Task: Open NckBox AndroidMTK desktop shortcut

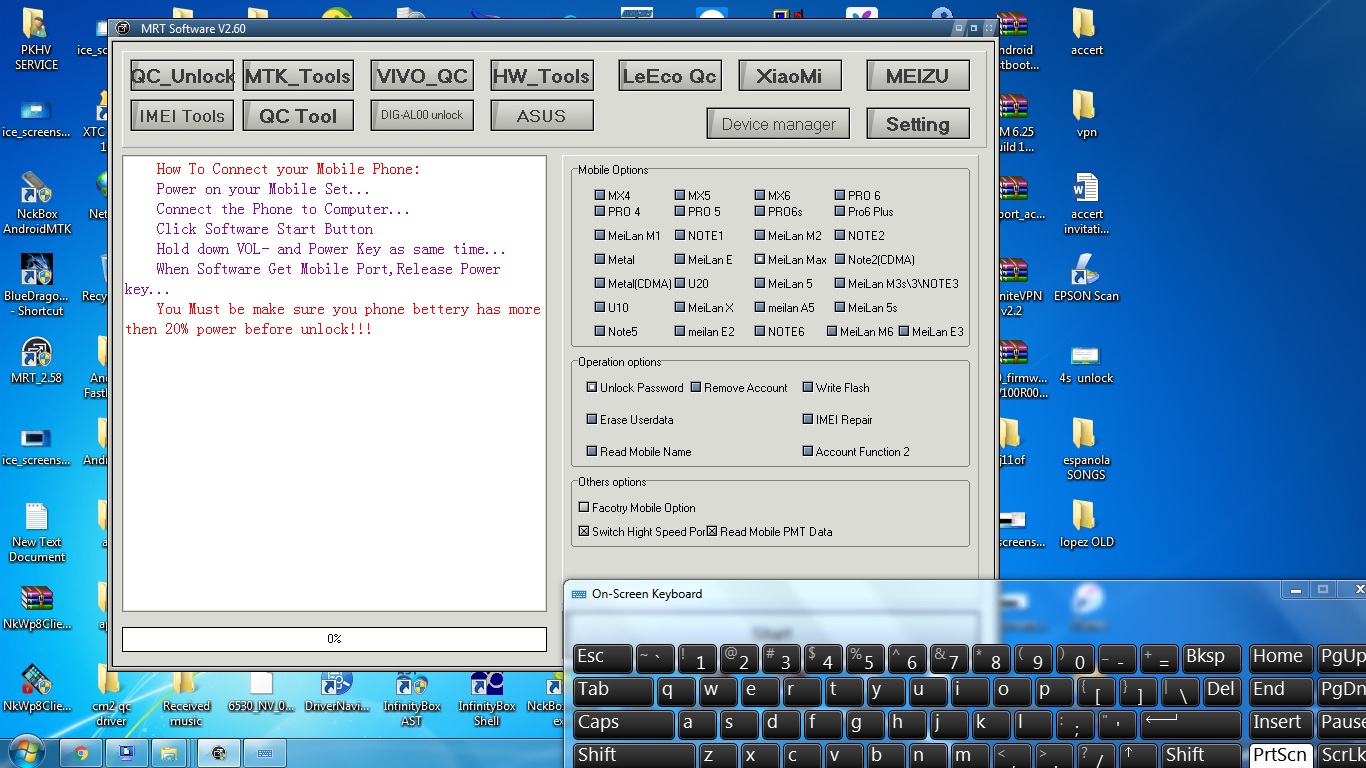Action: pos(37,204)
